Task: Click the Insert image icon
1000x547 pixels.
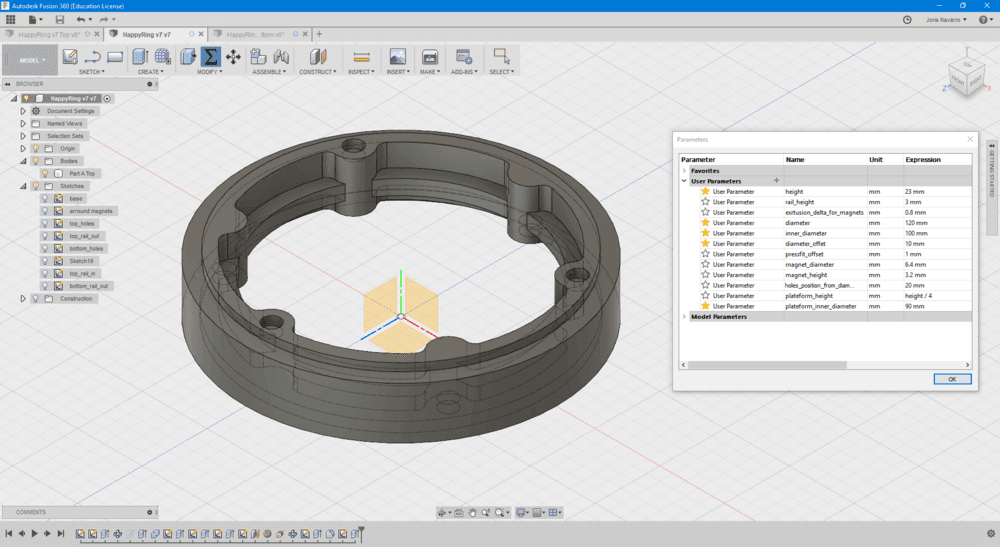Action: click(397, 57)
